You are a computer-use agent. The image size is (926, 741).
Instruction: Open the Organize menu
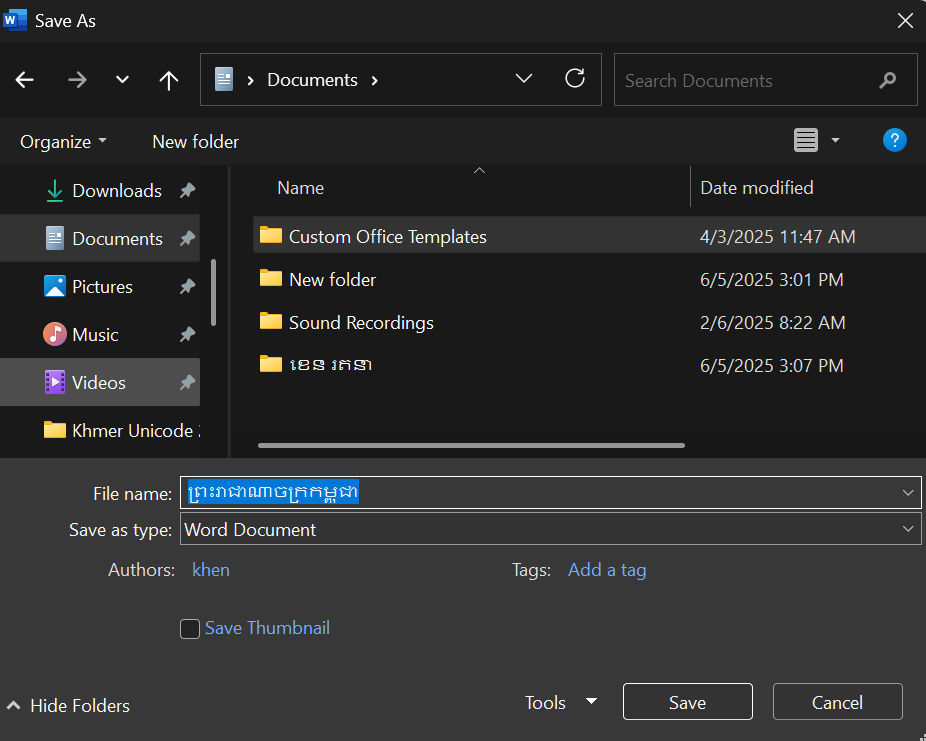click(x=63, y=142)
